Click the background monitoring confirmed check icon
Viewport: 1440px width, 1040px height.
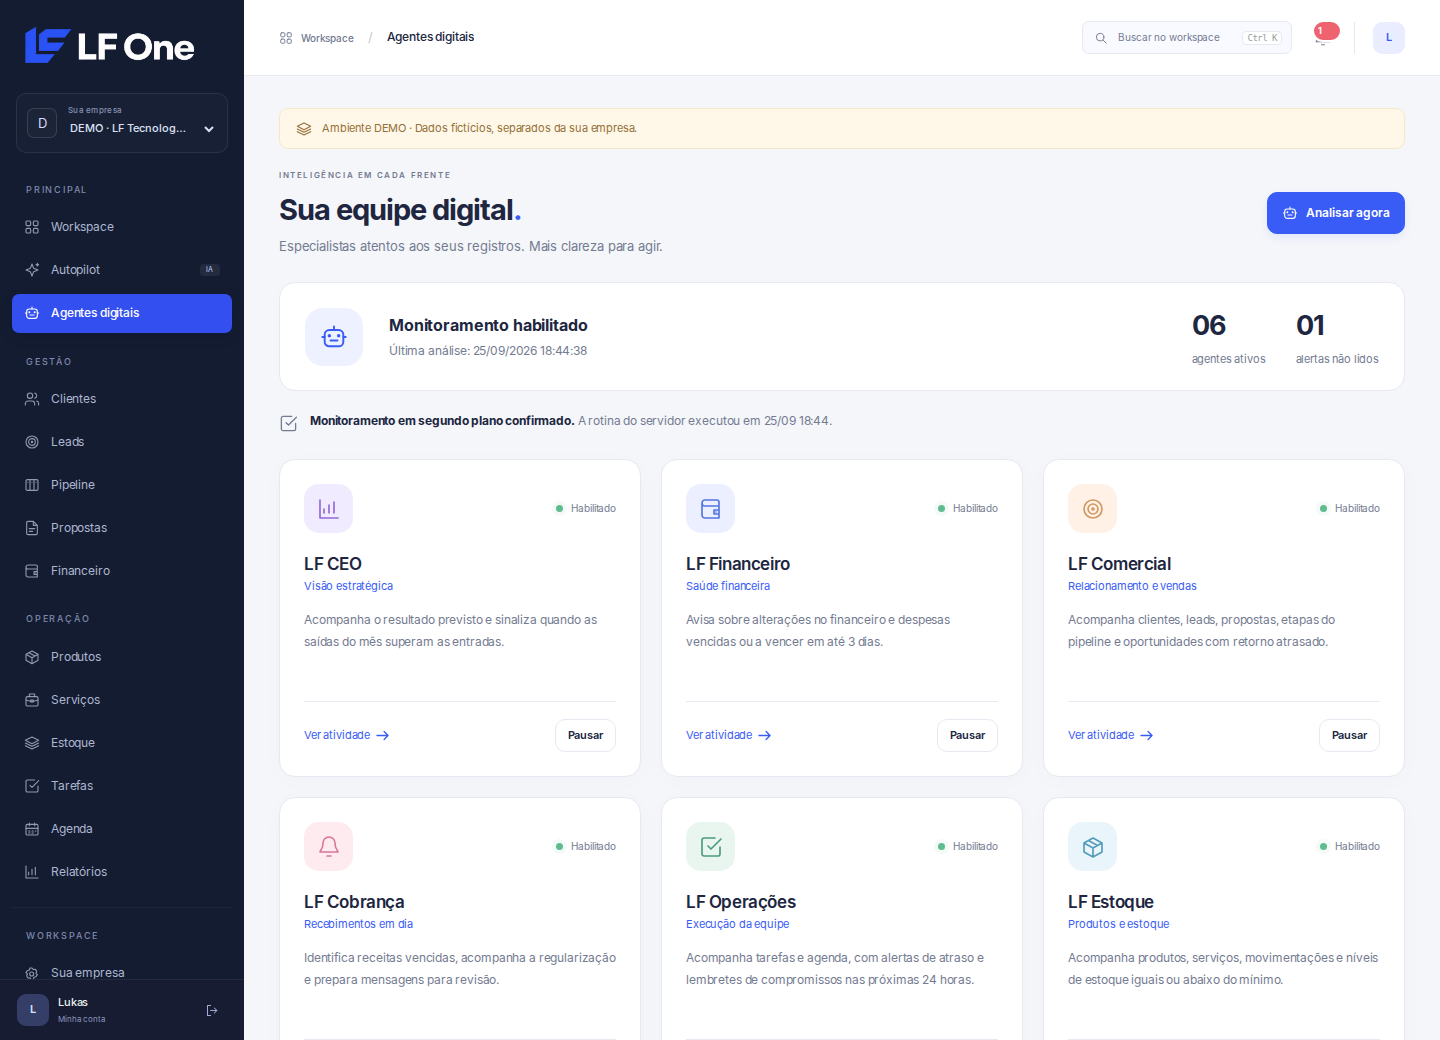[289, 423]
